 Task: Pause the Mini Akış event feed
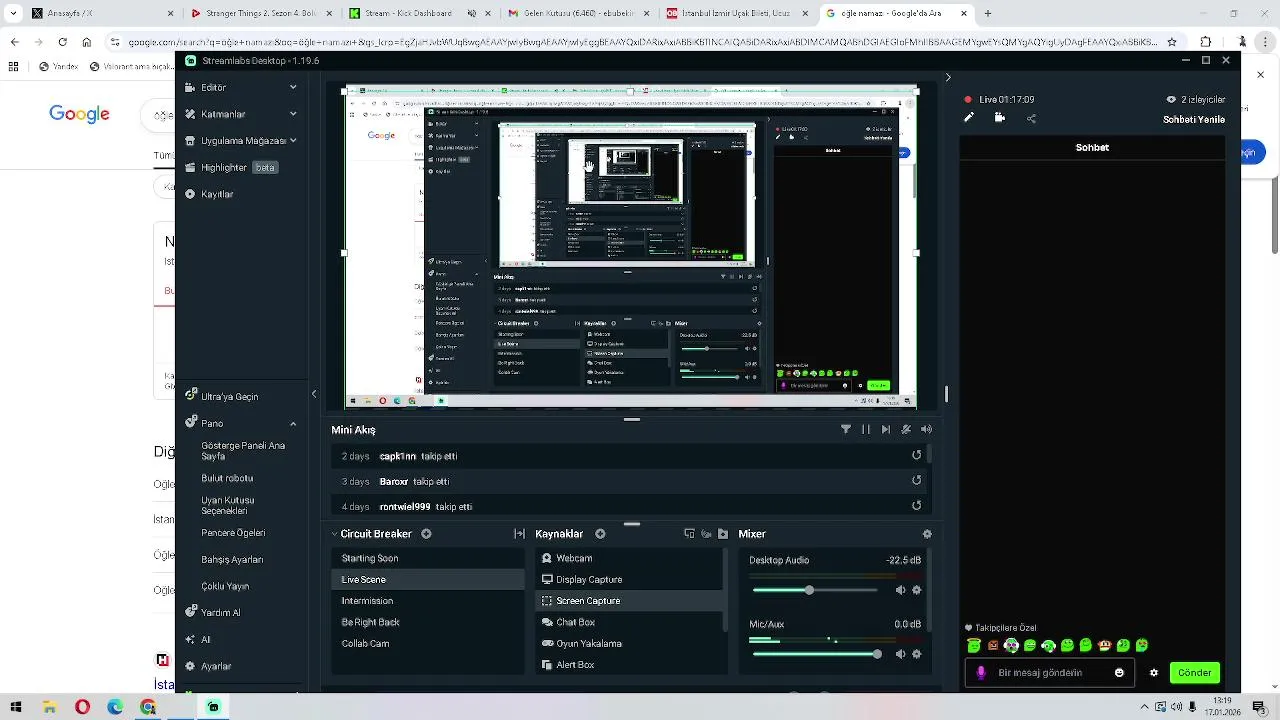pos(866,429)
